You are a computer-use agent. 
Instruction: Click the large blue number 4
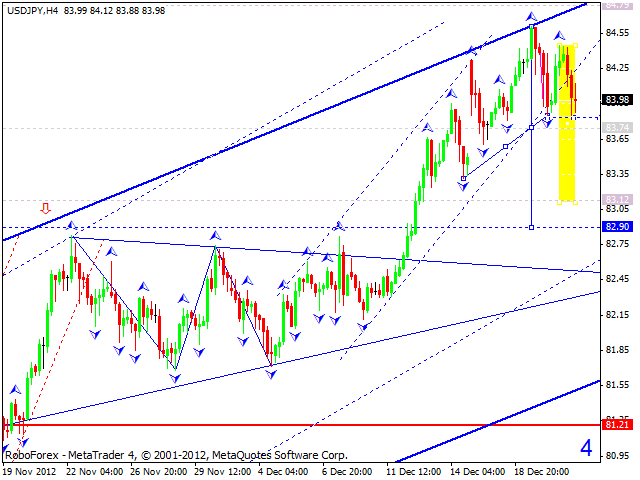click(x=586, y=447)
